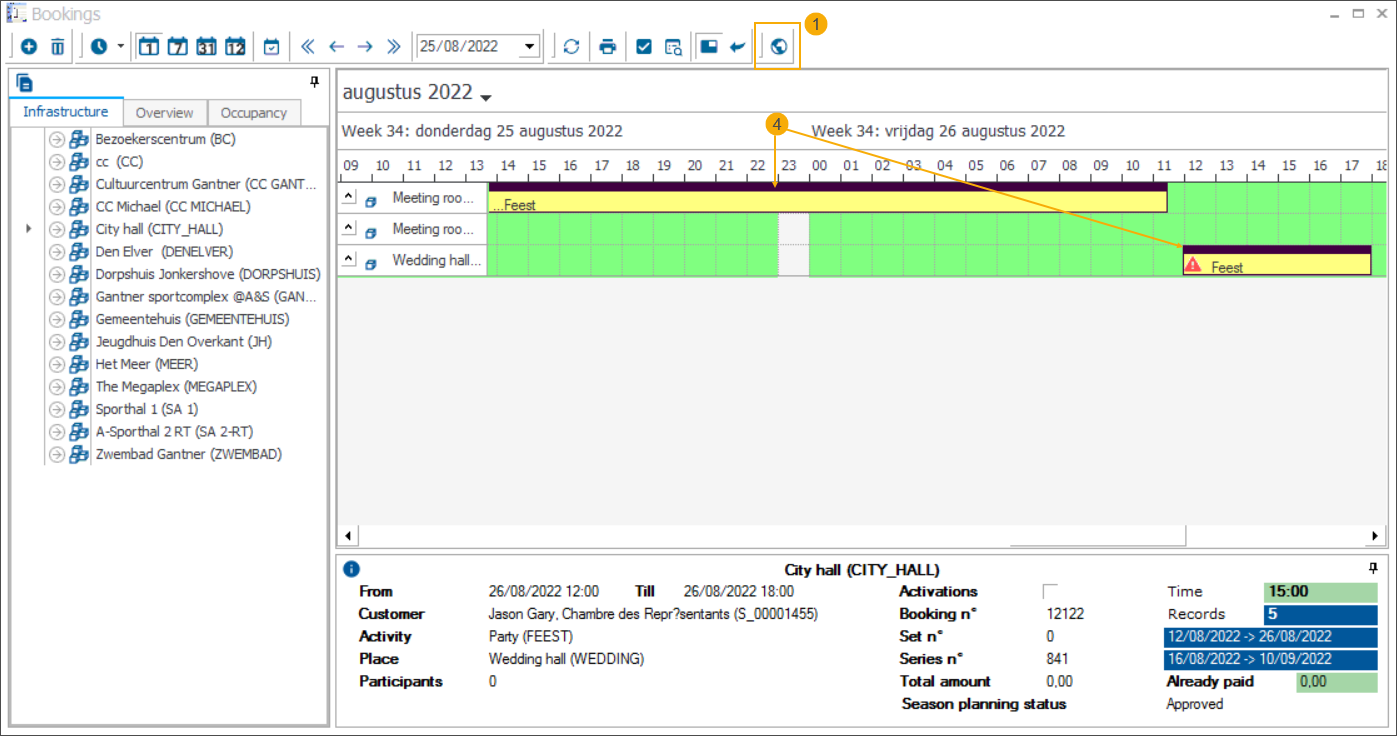Expand the Den Elver (DENELVER) node
This screenshot has width=1397, height=736.
[x=56, y=252]
